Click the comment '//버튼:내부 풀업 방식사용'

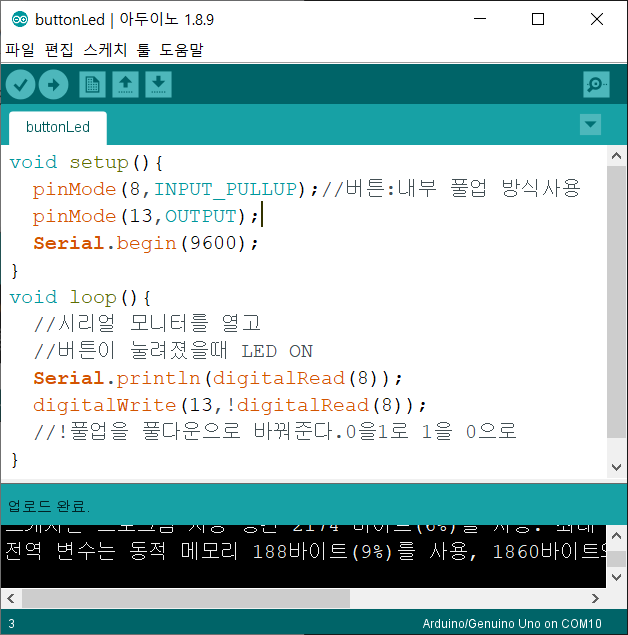coord(451,189)
